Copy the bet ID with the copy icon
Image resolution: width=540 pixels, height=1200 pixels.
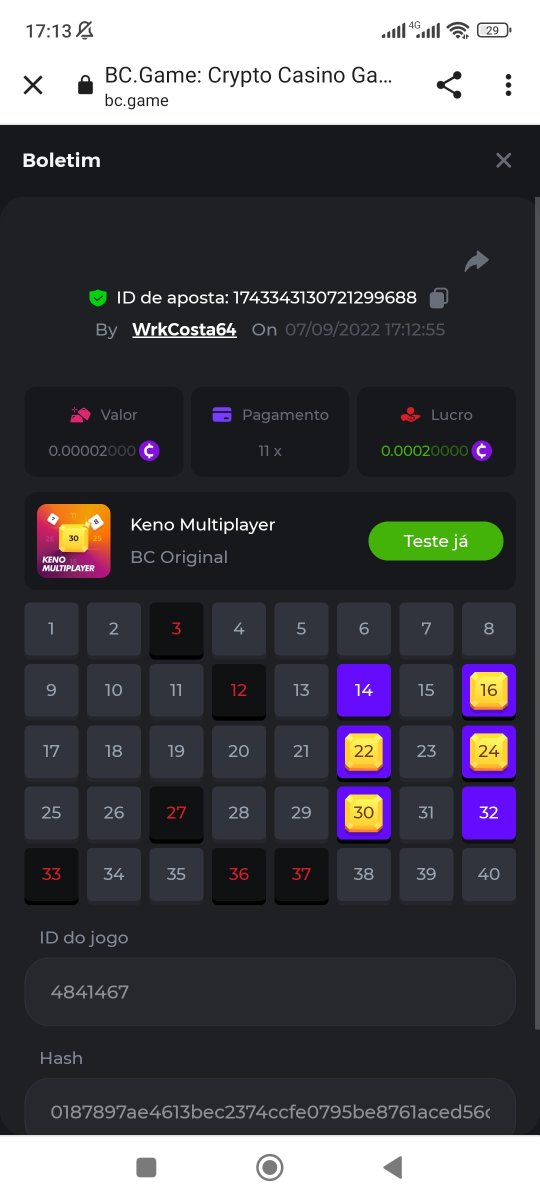click(x=438, y=298)
